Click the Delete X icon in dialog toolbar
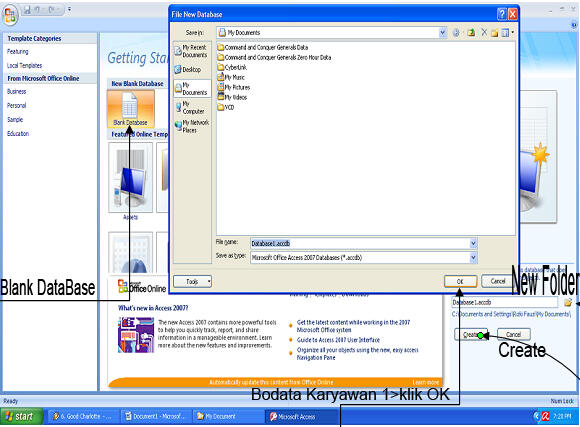Image resolution: width=580 pixels, height=427 pixels. click(x=484, y=33)
